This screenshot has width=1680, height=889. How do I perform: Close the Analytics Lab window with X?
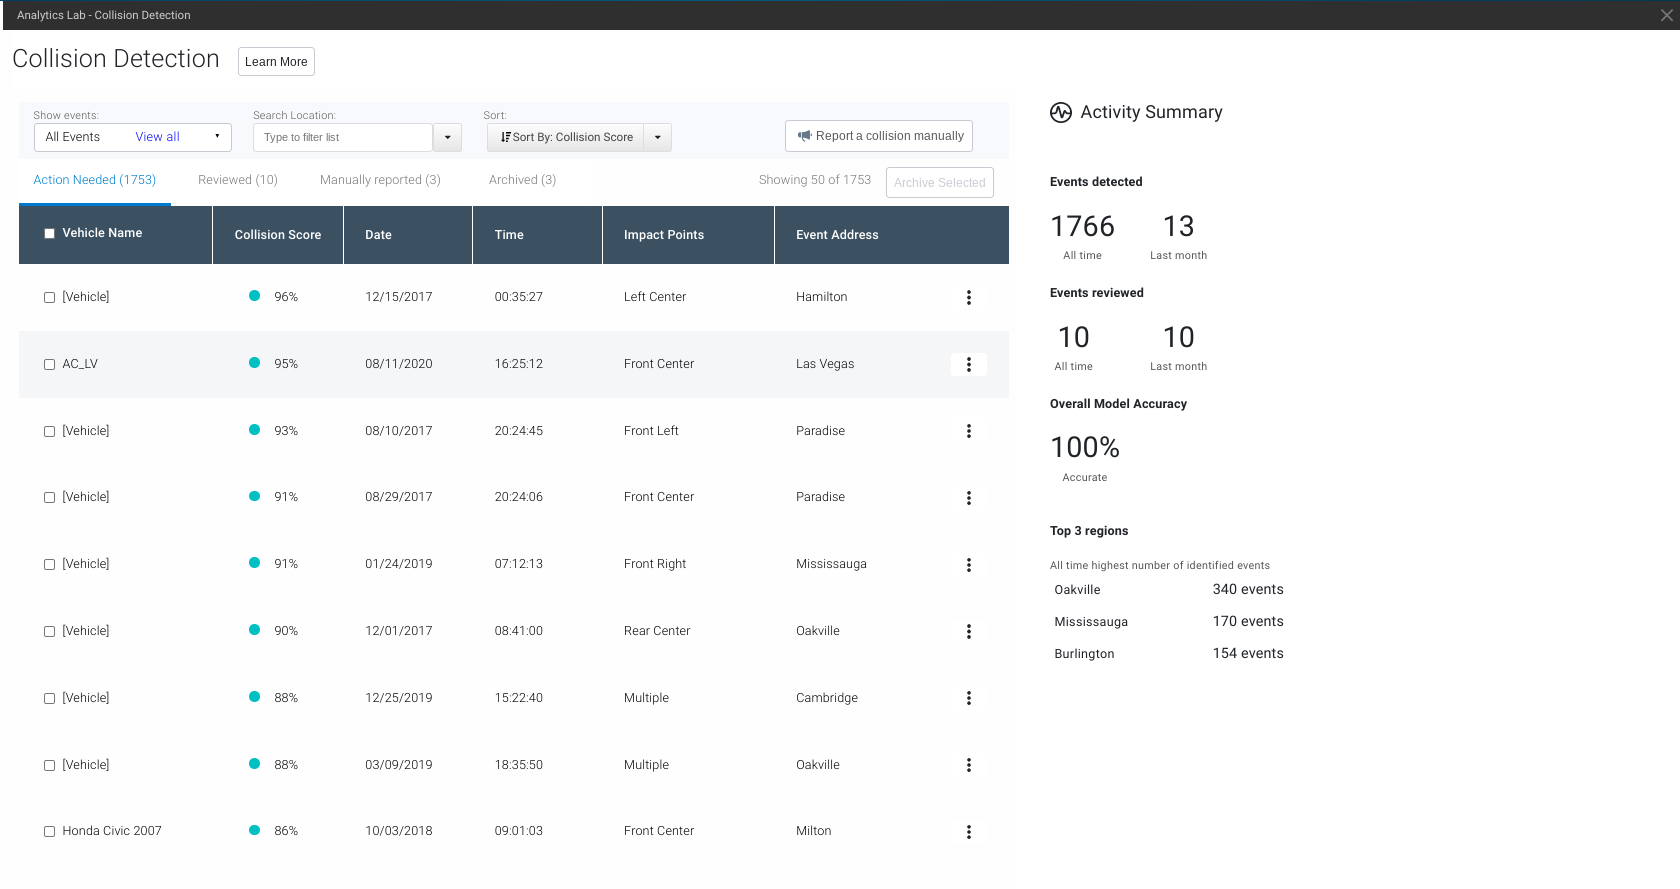pos(1666,15)
